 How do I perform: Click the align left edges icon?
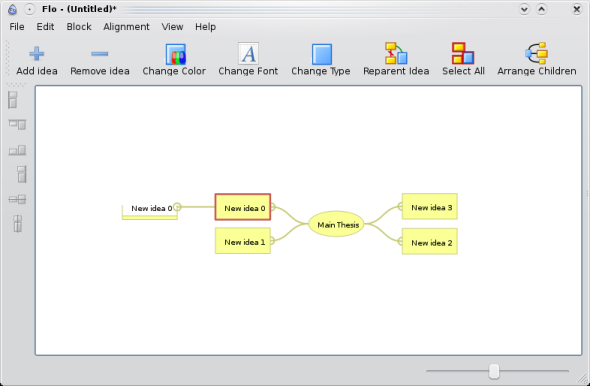(13, 100)
